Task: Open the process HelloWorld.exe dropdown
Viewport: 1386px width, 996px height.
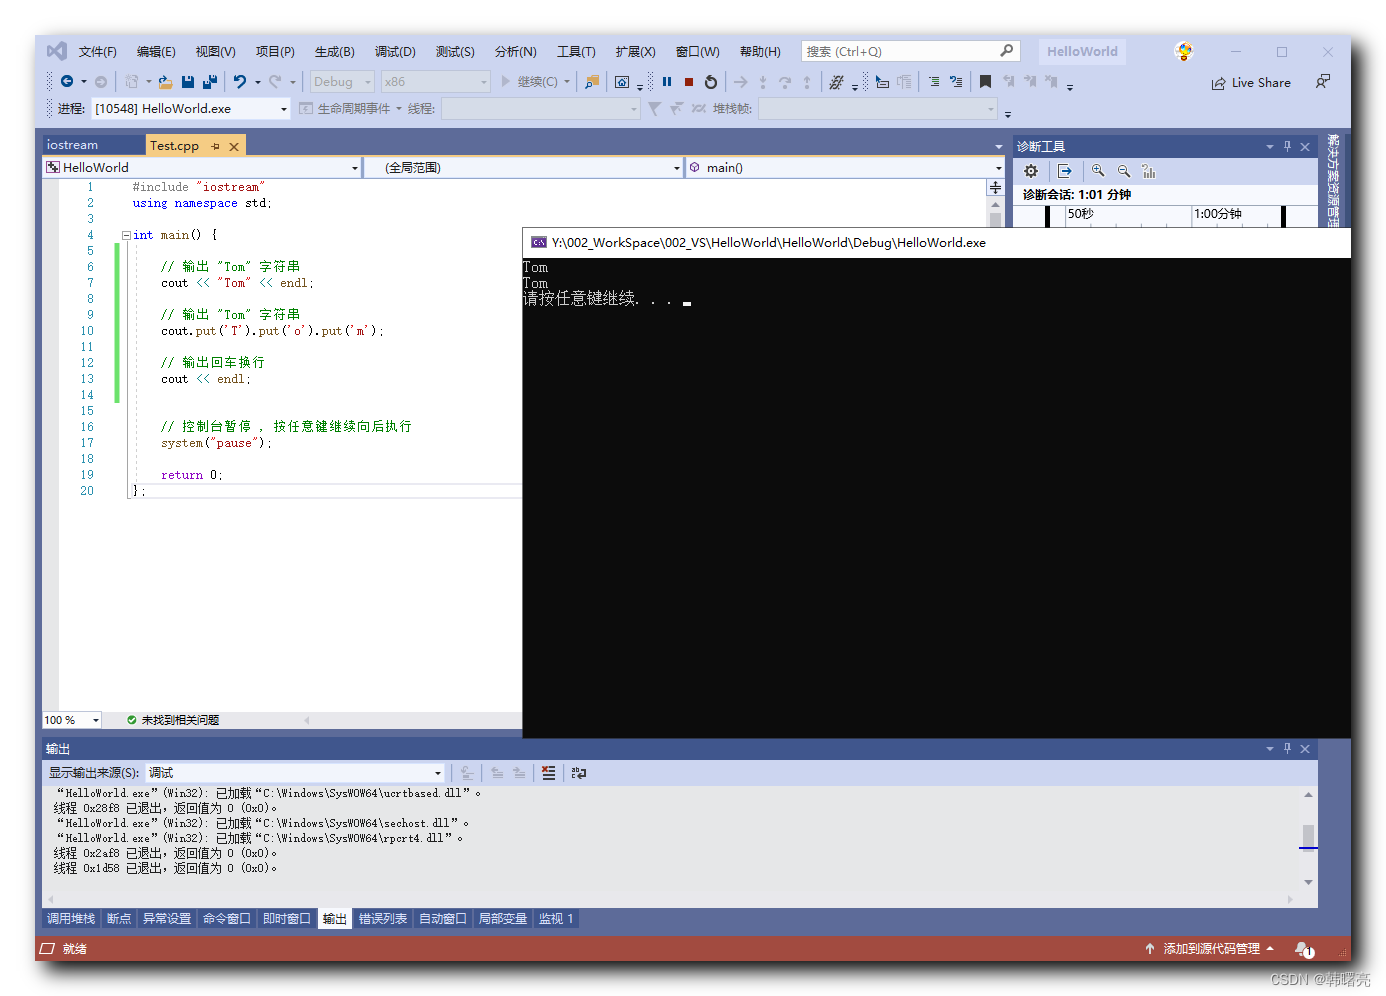Action: pyautogui.click(x=284, y=109)
